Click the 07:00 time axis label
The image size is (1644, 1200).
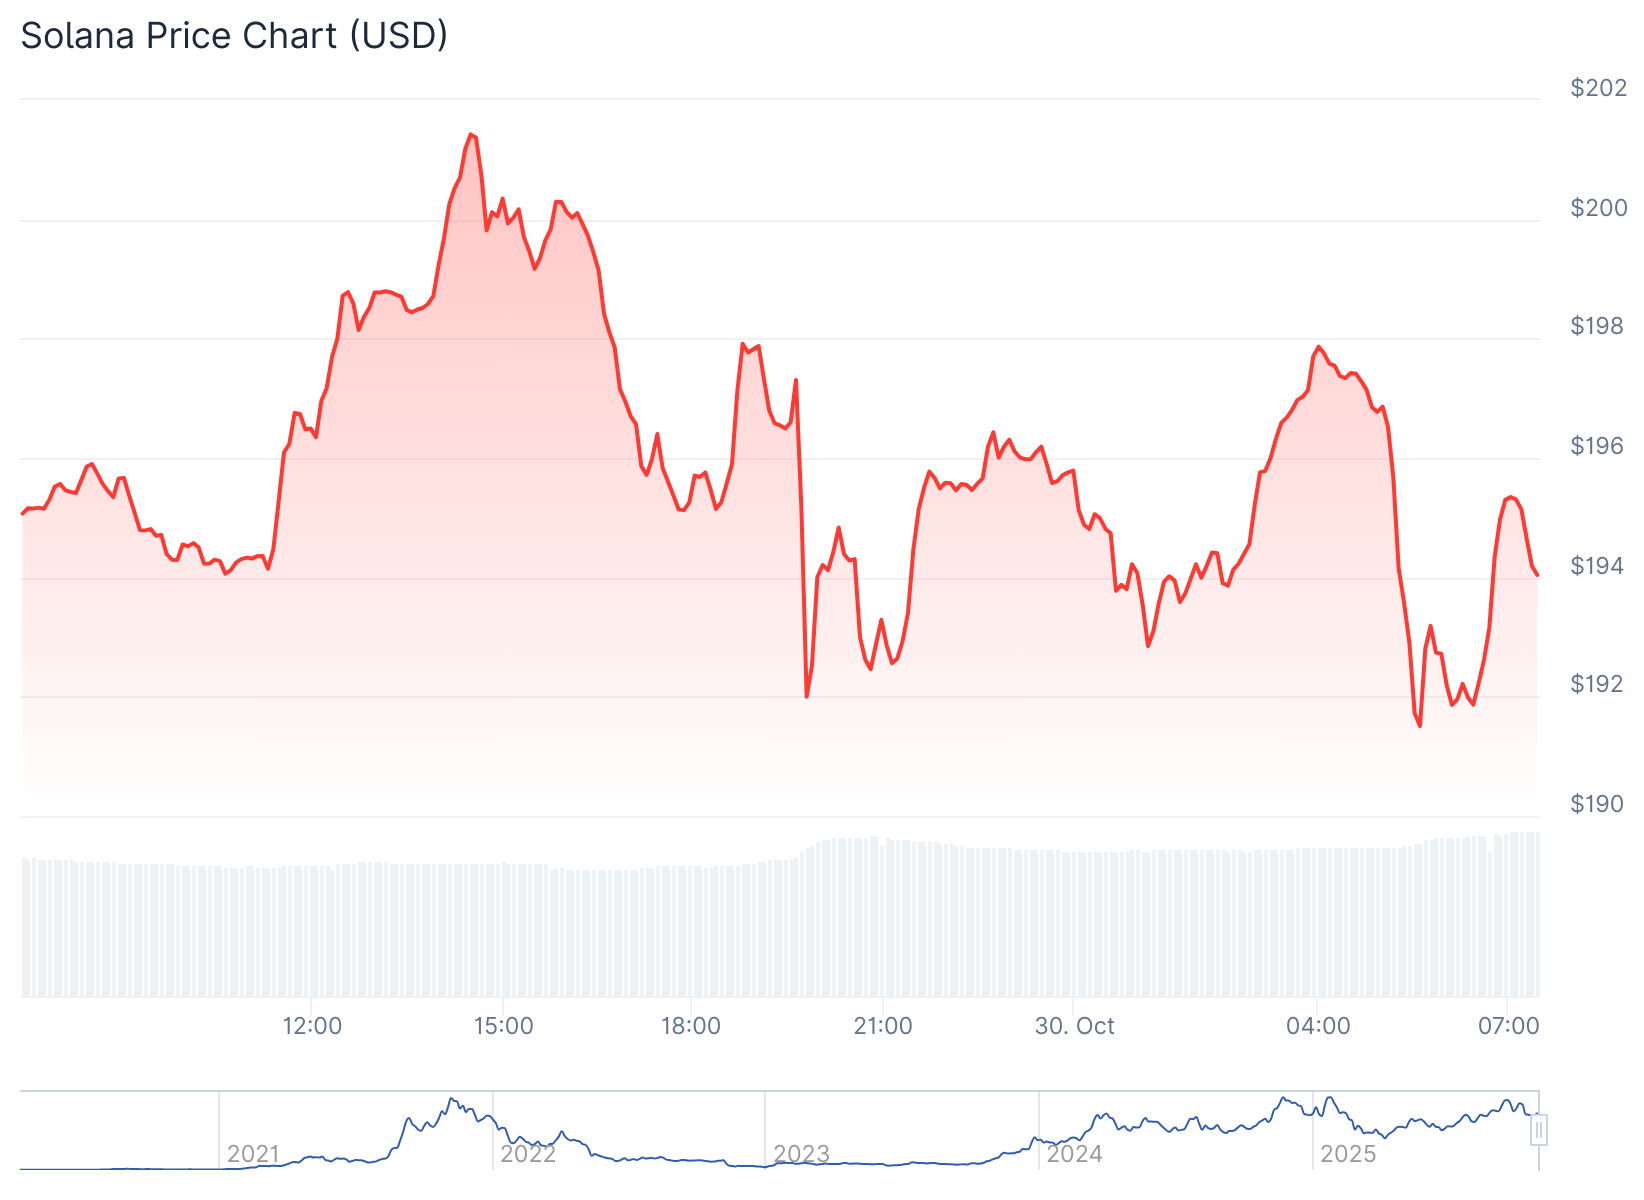point(1508,1026)
